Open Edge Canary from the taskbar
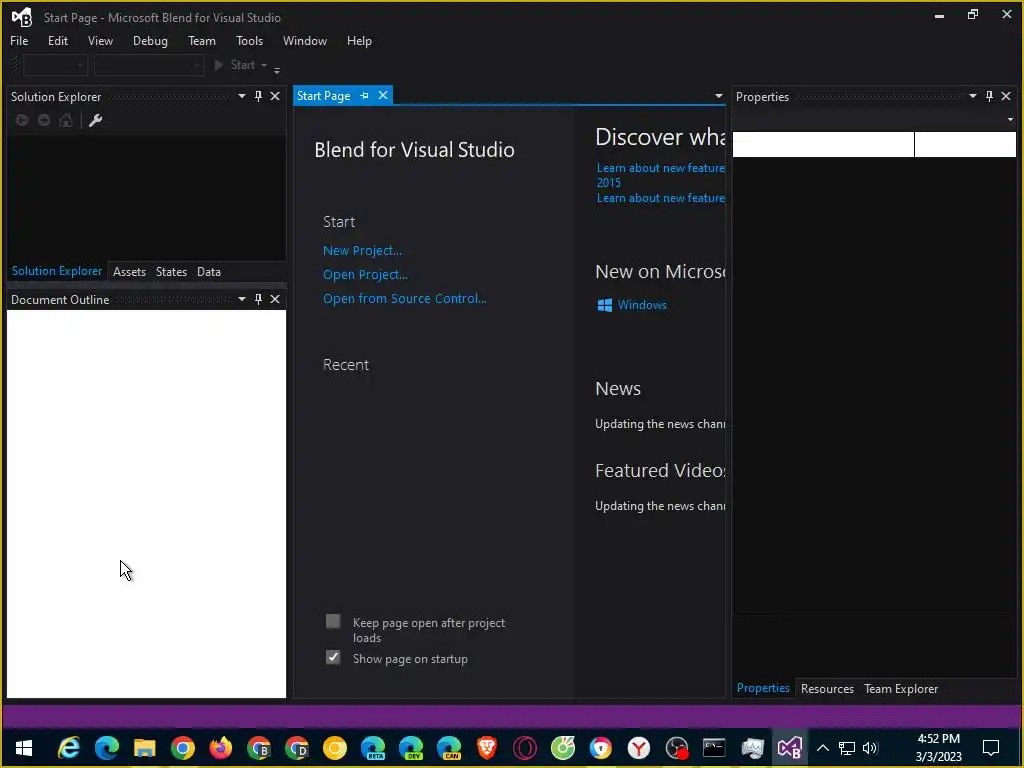Image resolution: width=1024 pixels, height=768 pixels. point(449,748)
